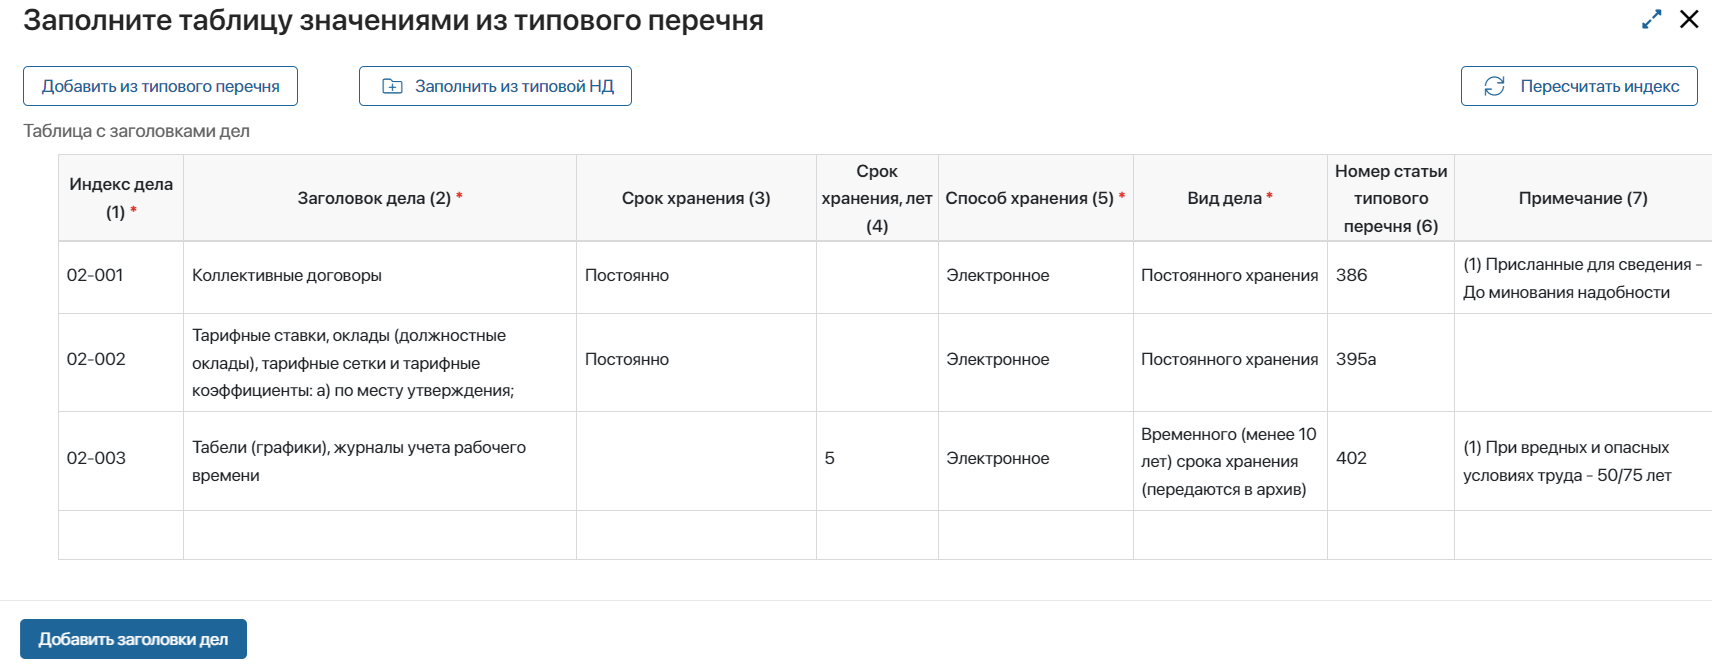This screenshot has width=1712, height=665.
Task: Click the Примечание (7) column header
Action: [x=1578, y=197]
